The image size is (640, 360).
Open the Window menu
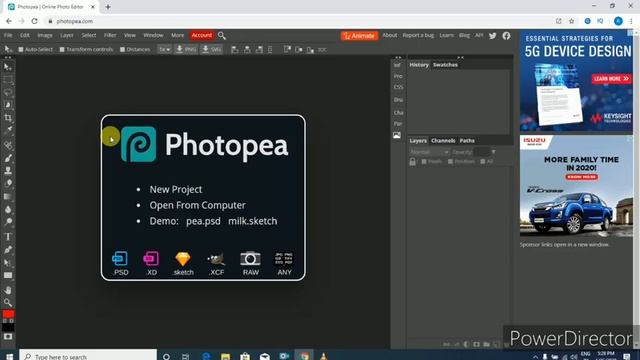point(153,36)
